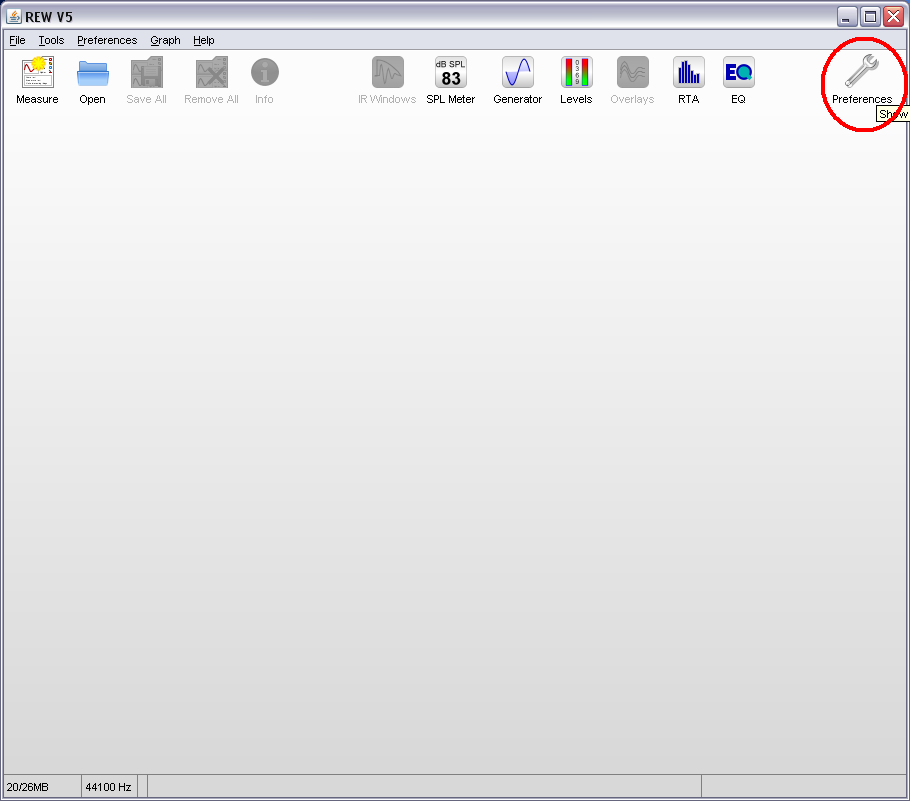Open the EQ window
This screenshot has height=801, width=910.
[x=738, y=73]
